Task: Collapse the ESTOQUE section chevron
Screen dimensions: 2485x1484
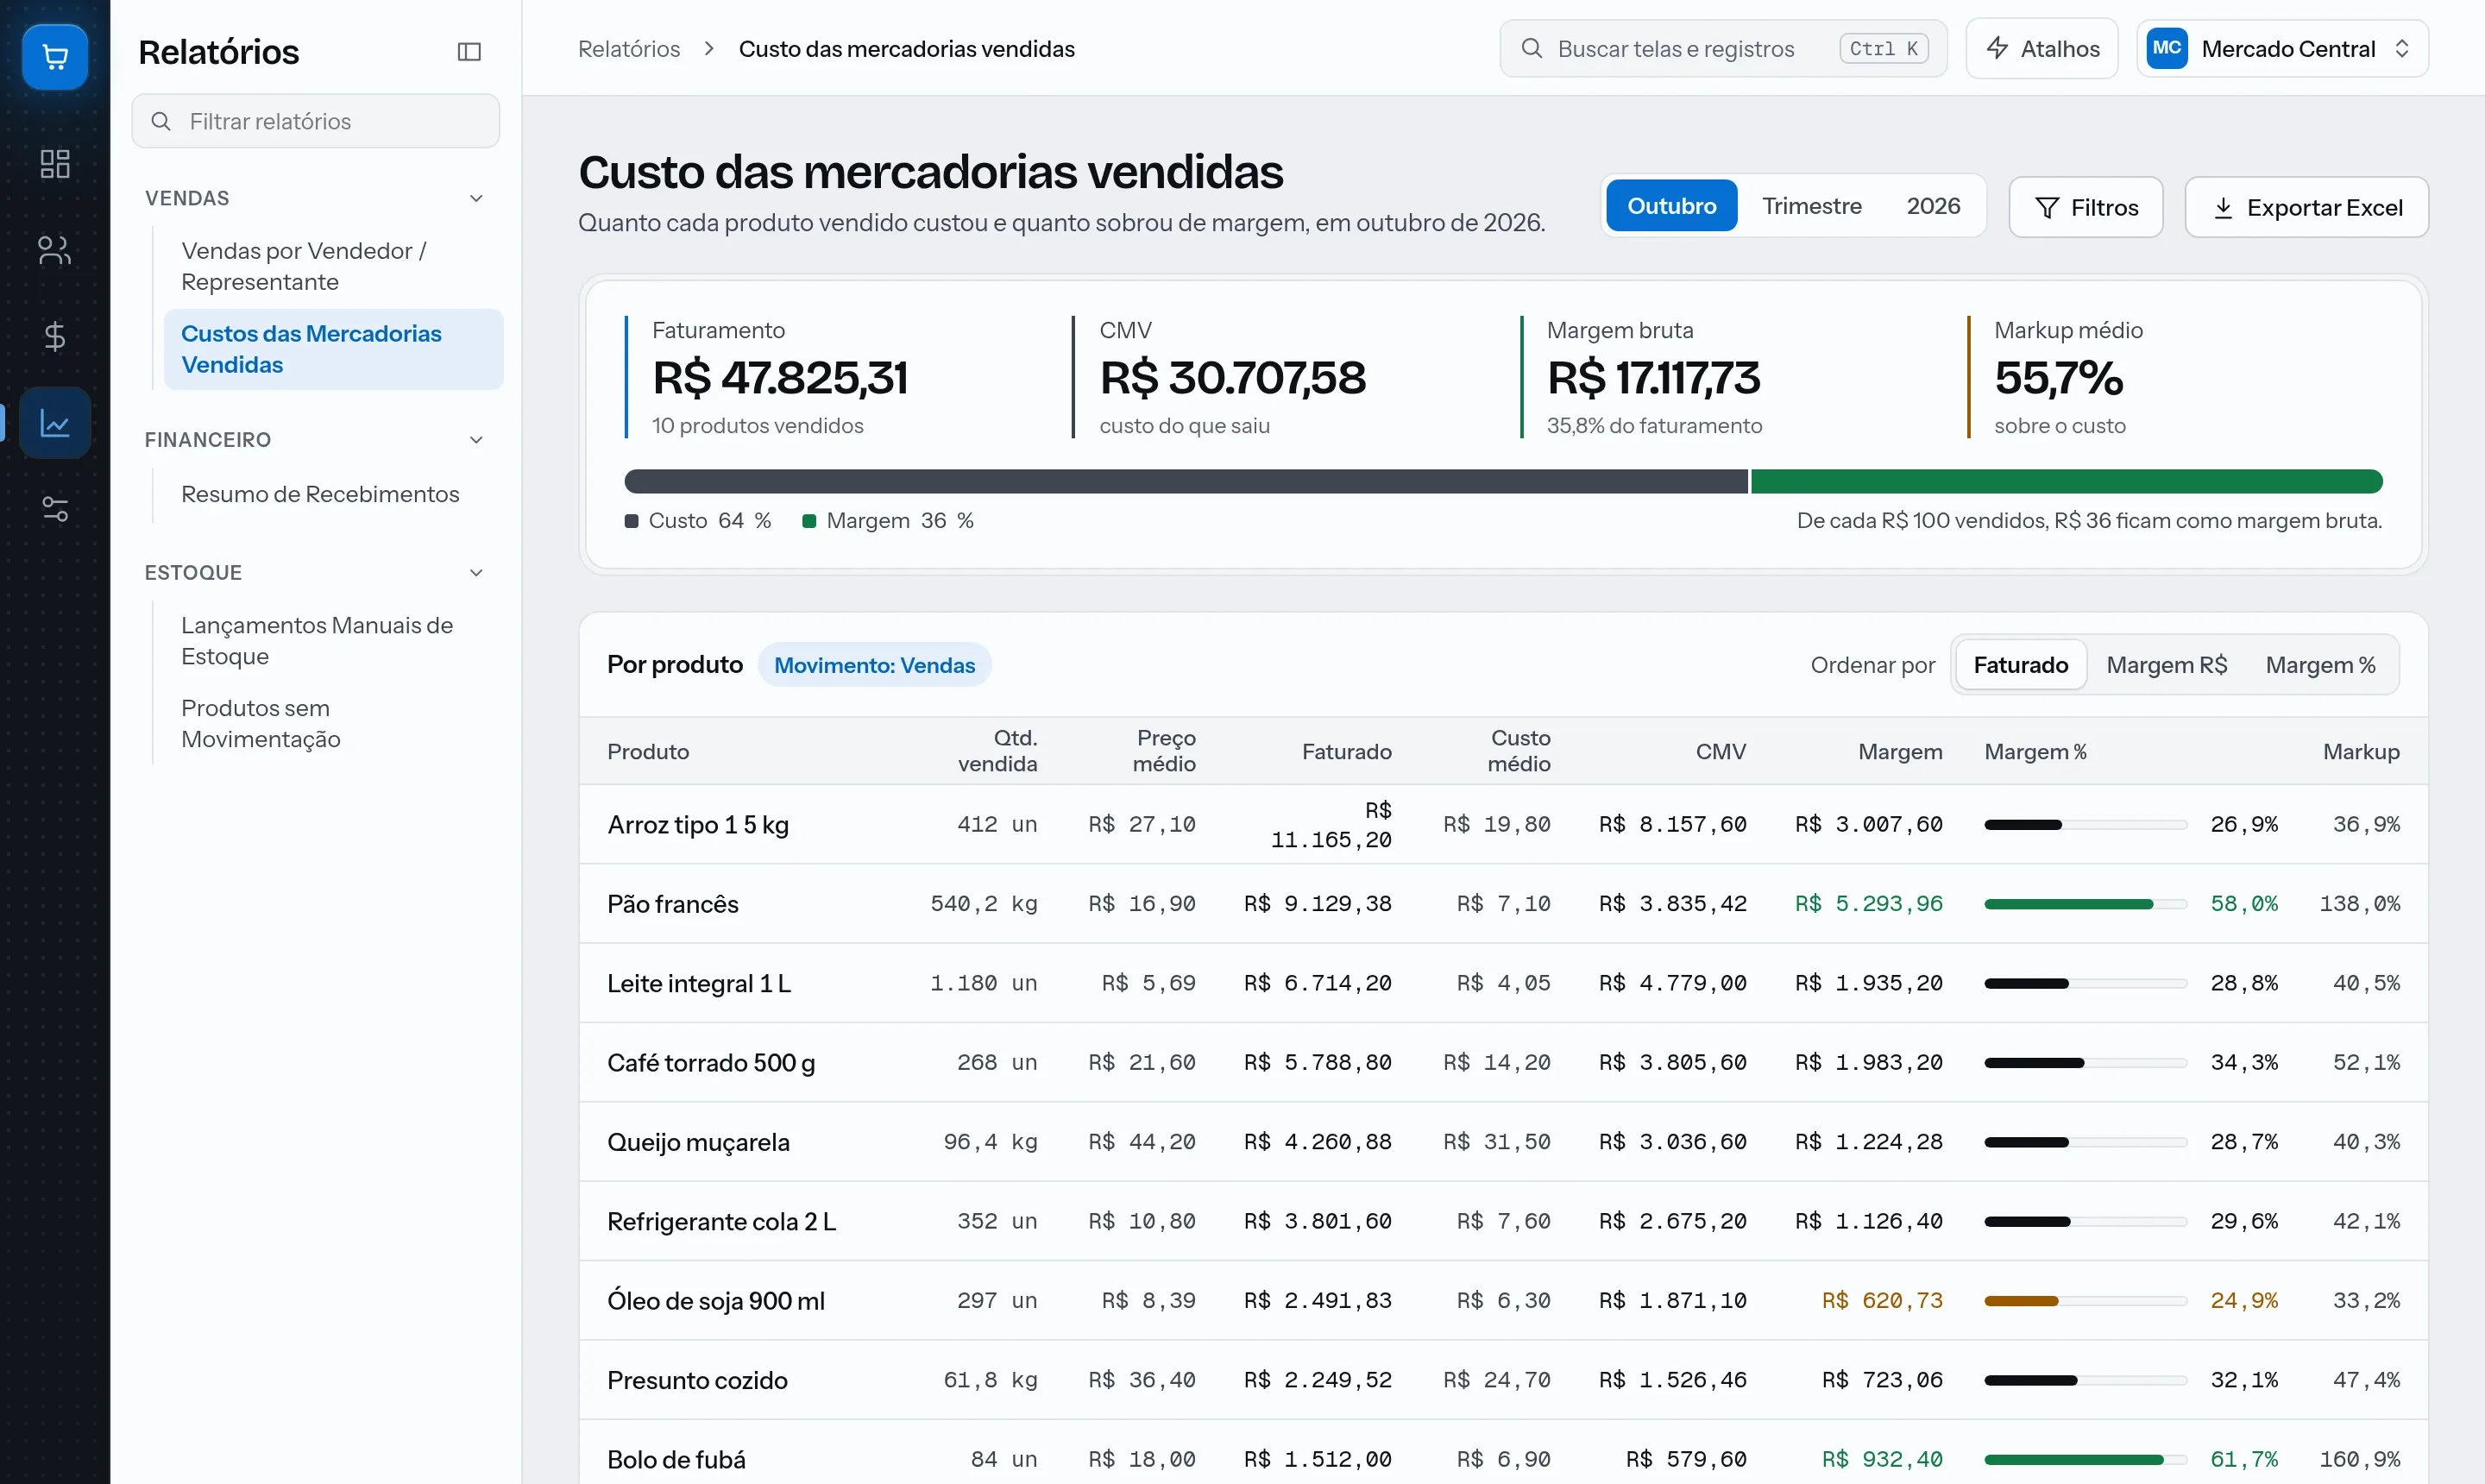Action: 476,573
